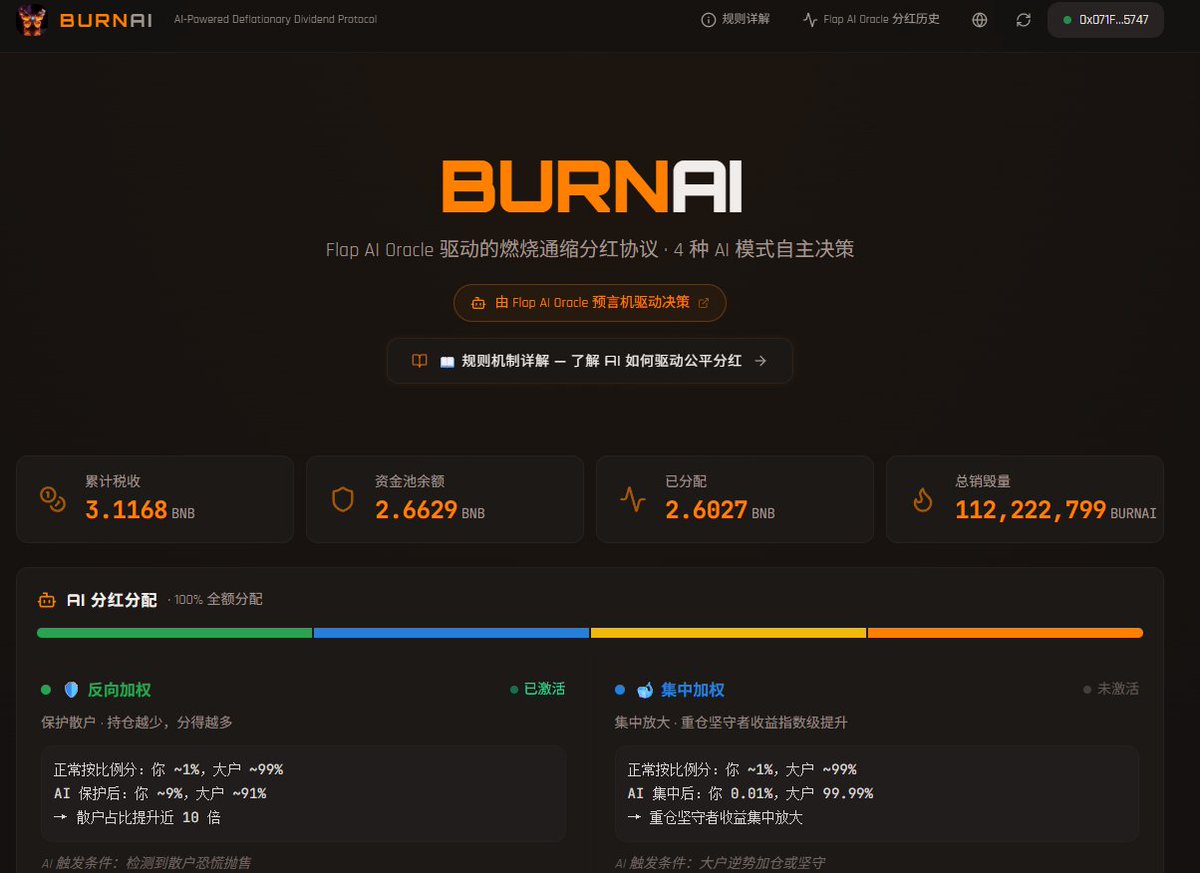Click the robot icon next to AI 分红分配

click(x=46, y=601)
